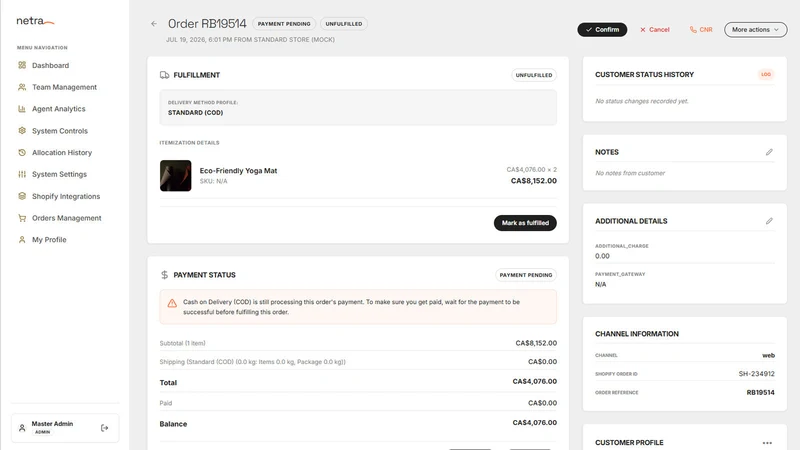The width and height of the screenshot is (800, 450).
Task: Open Agent Analytics page
Action: (x=59, y=109)
